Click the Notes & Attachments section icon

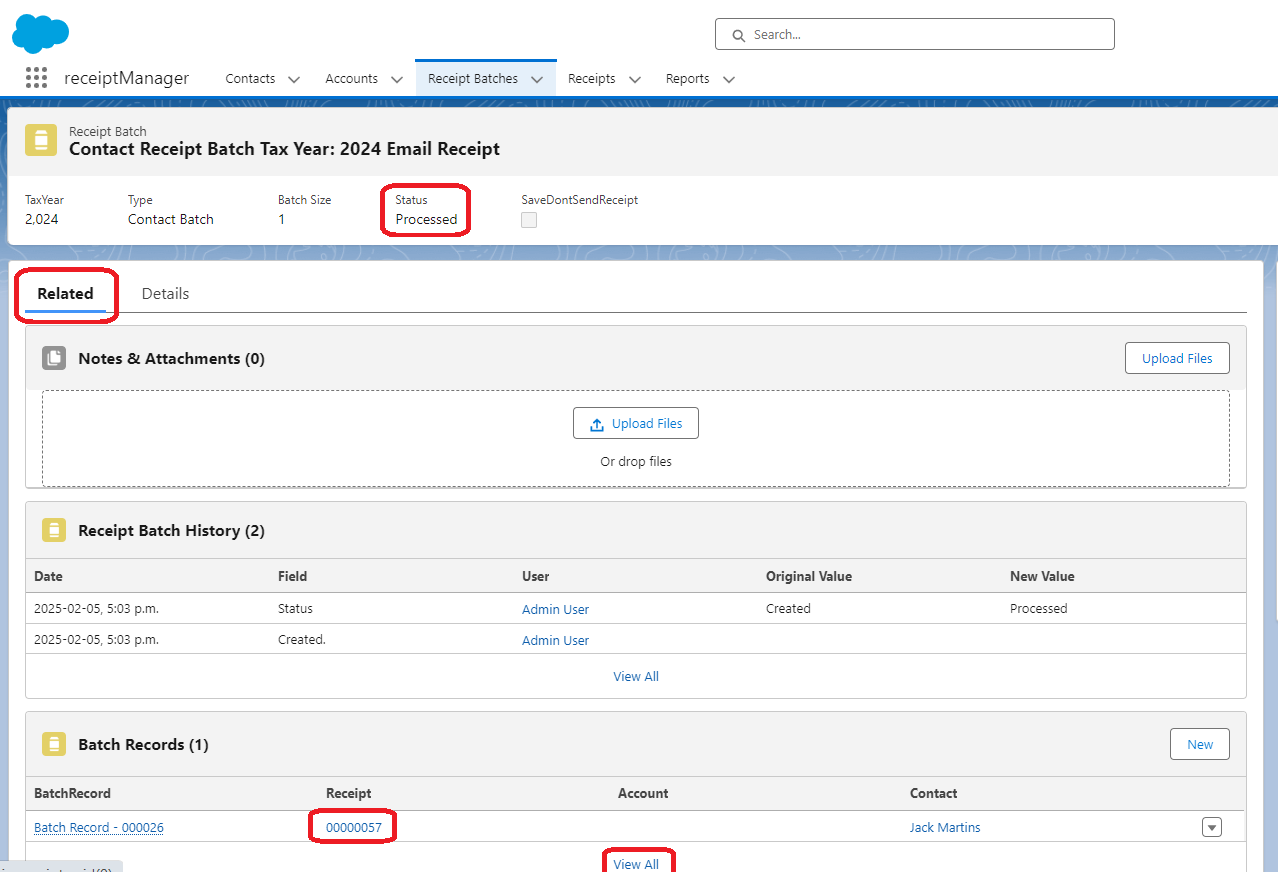(x=54, y=358)
